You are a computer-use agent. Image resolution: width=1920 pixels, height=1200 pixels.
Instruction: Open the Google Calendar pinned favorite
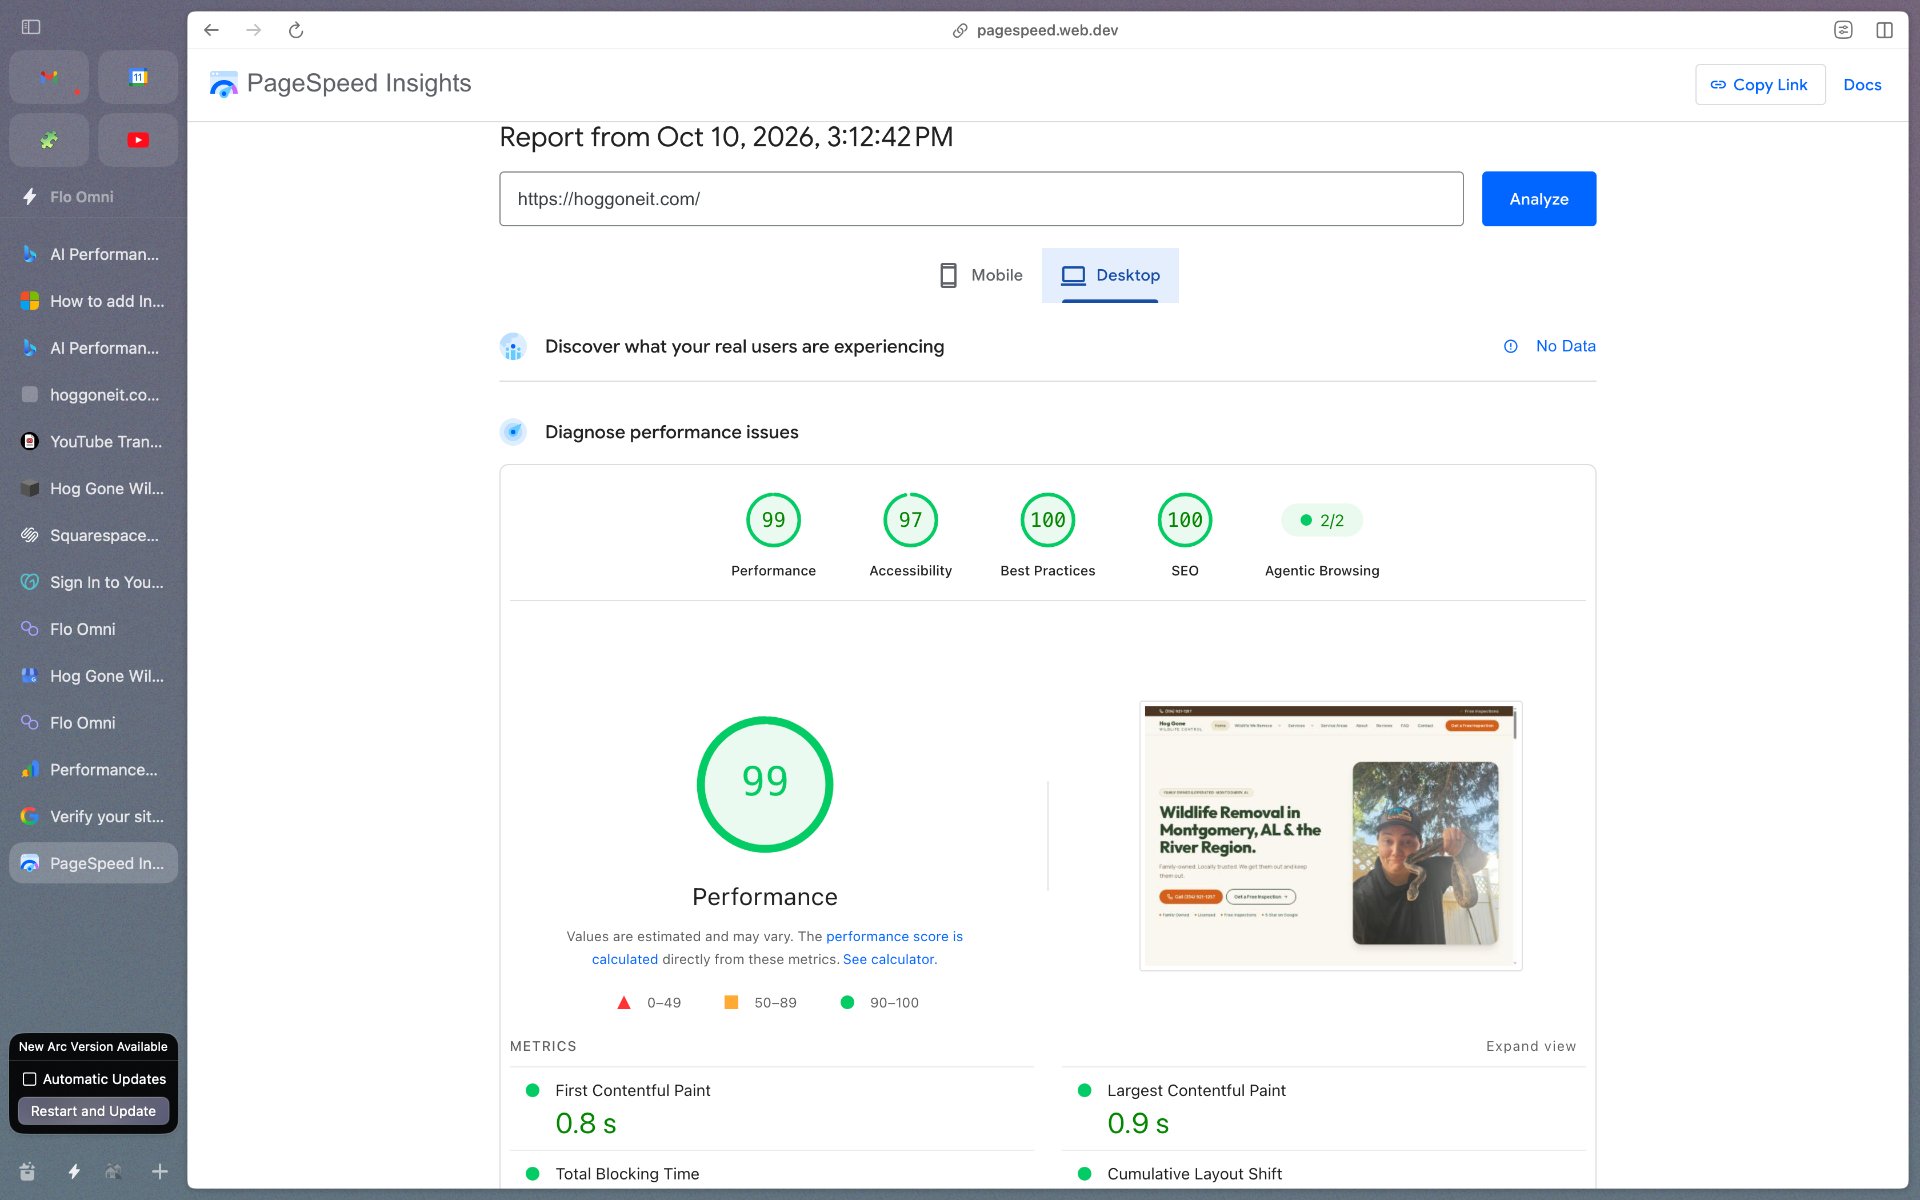[x=138, y=77]
